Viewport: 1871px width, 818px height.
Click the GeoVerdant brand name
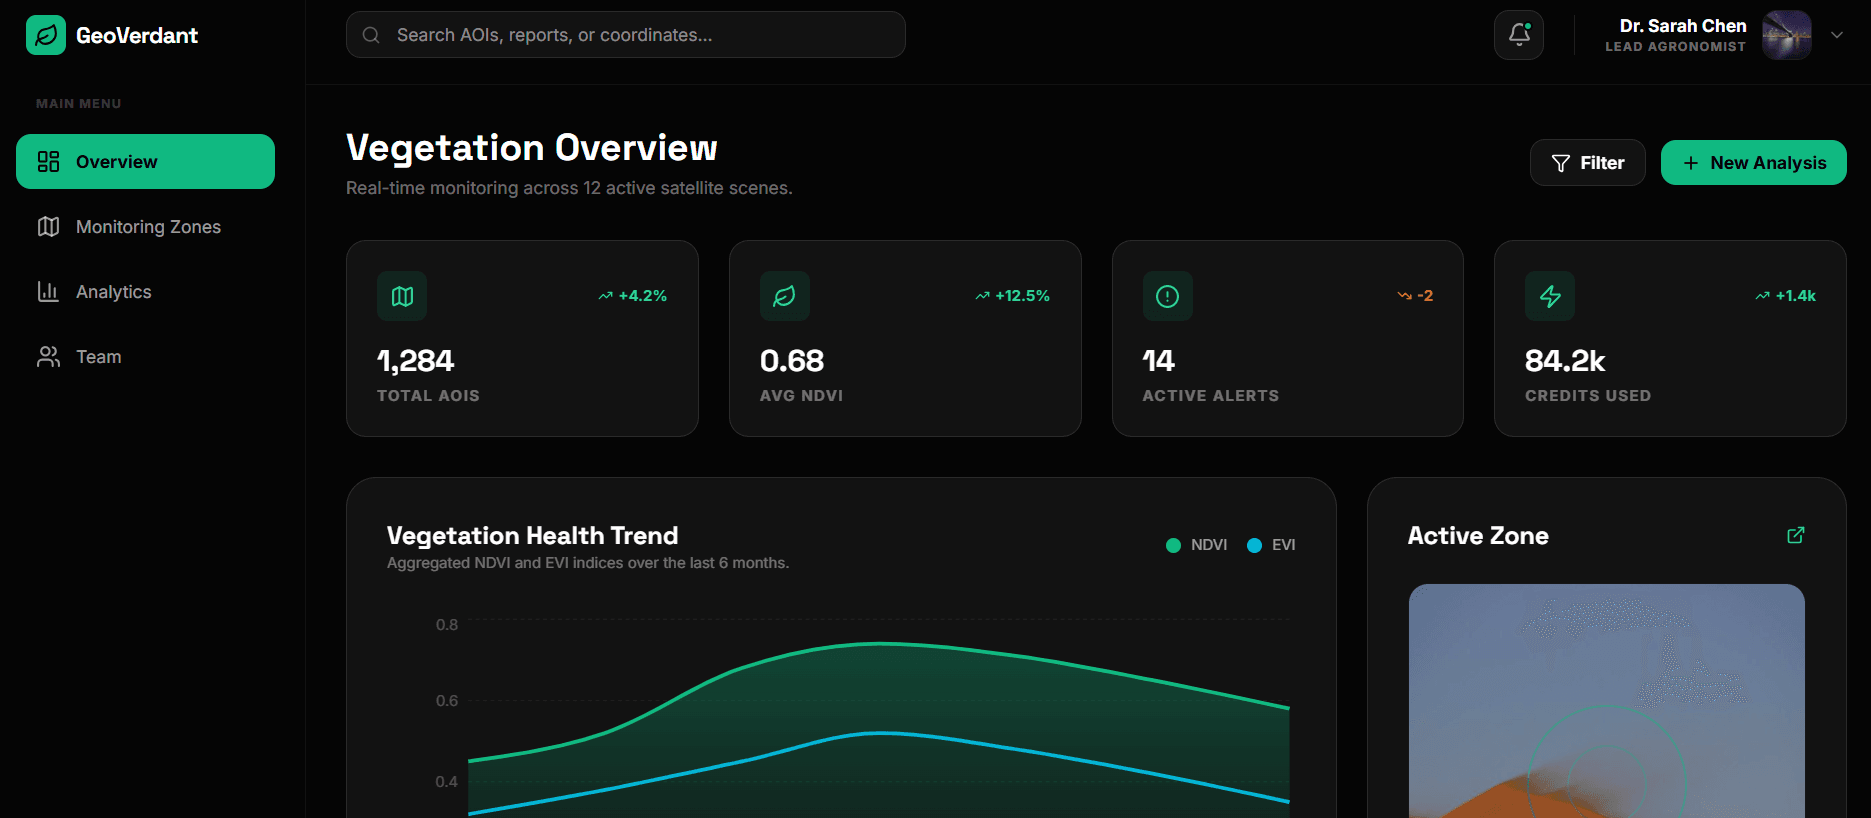(x=137, y=35)
